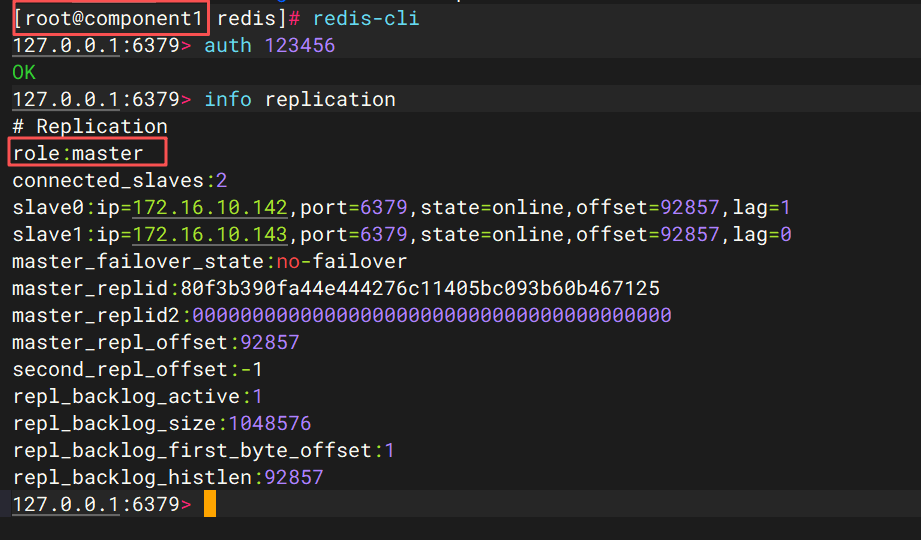Click the master_repl_offset:92857 line
921x540 pixels.
[155, 343]
